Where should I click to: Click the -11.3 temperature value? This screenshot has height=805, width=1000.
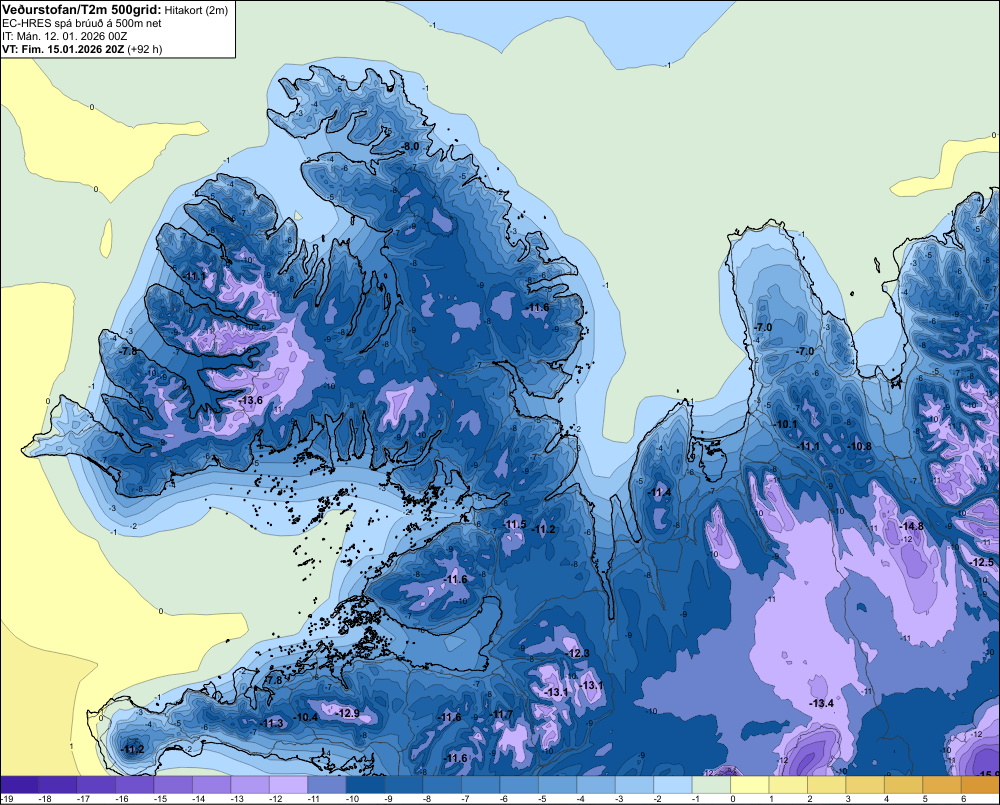(x=272, y=723)
